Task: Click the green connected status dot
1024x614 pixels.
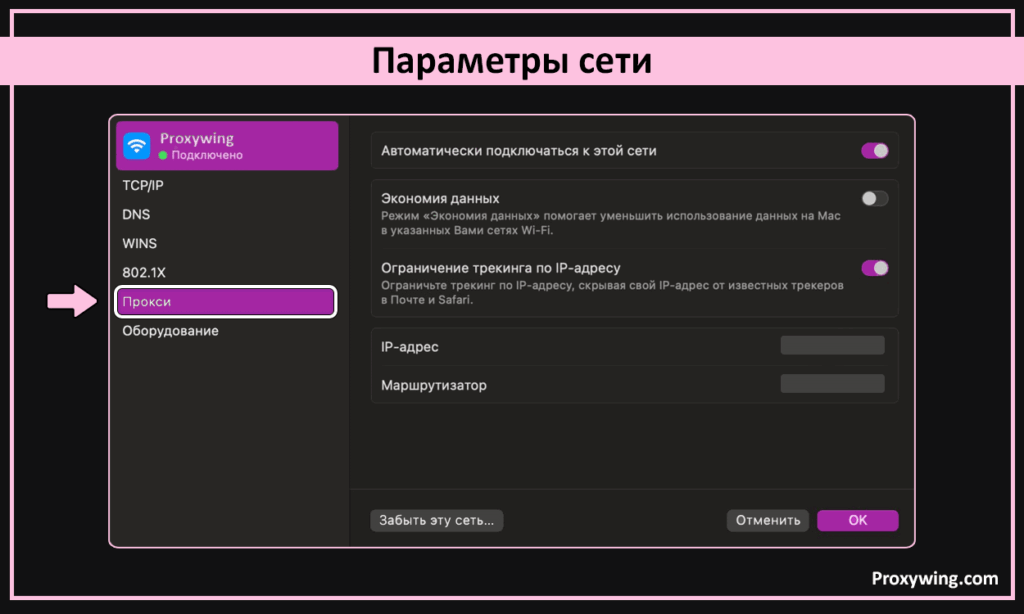Action: coord(163,156)
